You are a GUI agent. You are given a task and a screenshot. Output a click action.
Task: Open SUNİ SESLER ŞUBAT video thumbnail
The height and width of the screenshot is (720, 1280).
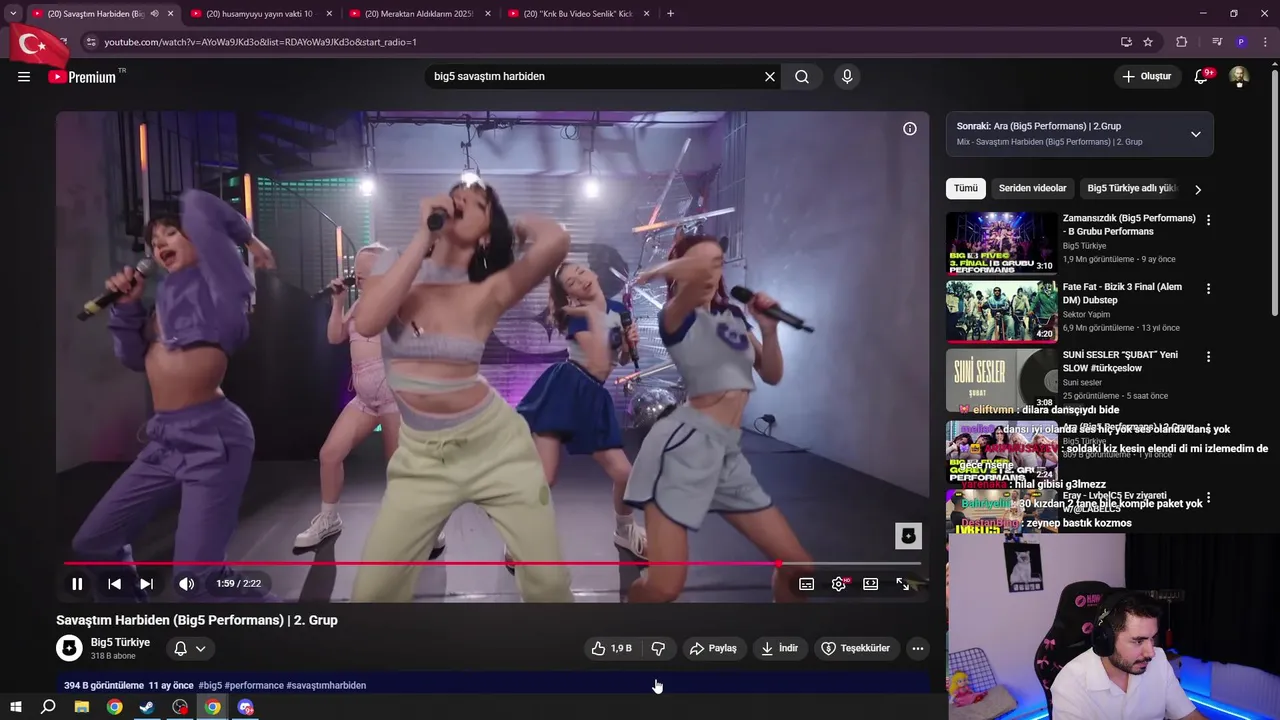click(x=1001, y=380)
